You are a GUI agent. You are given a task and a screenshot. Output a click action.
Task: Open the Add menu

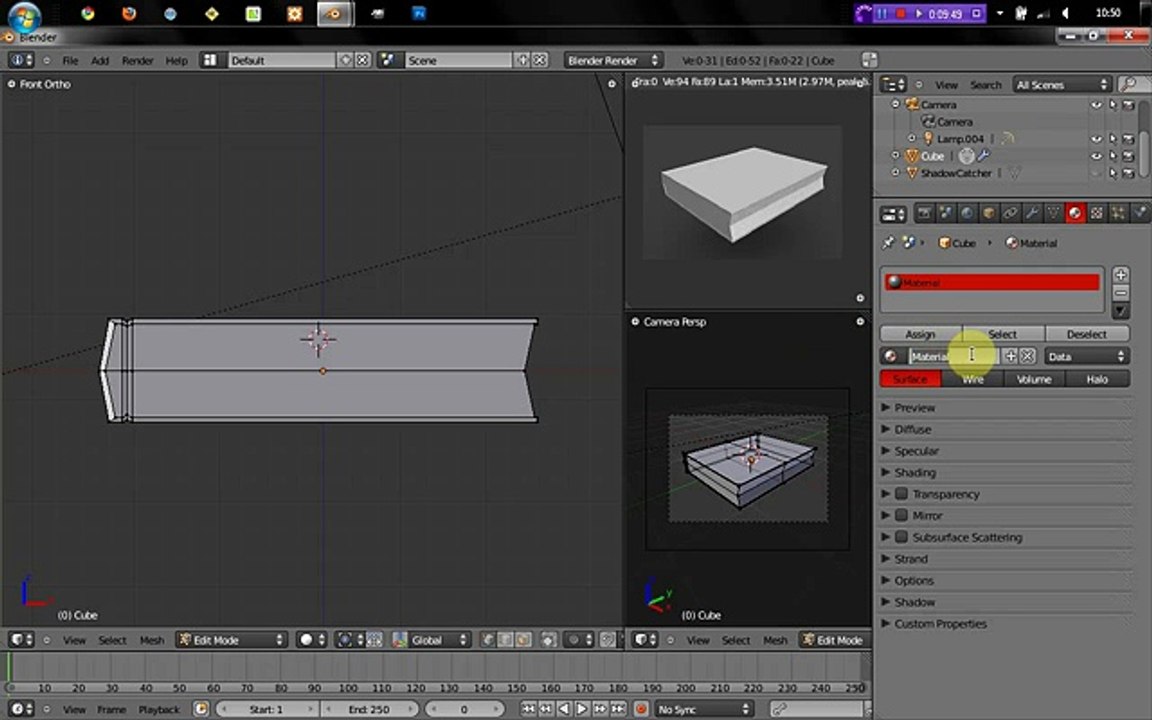[100, 60]
